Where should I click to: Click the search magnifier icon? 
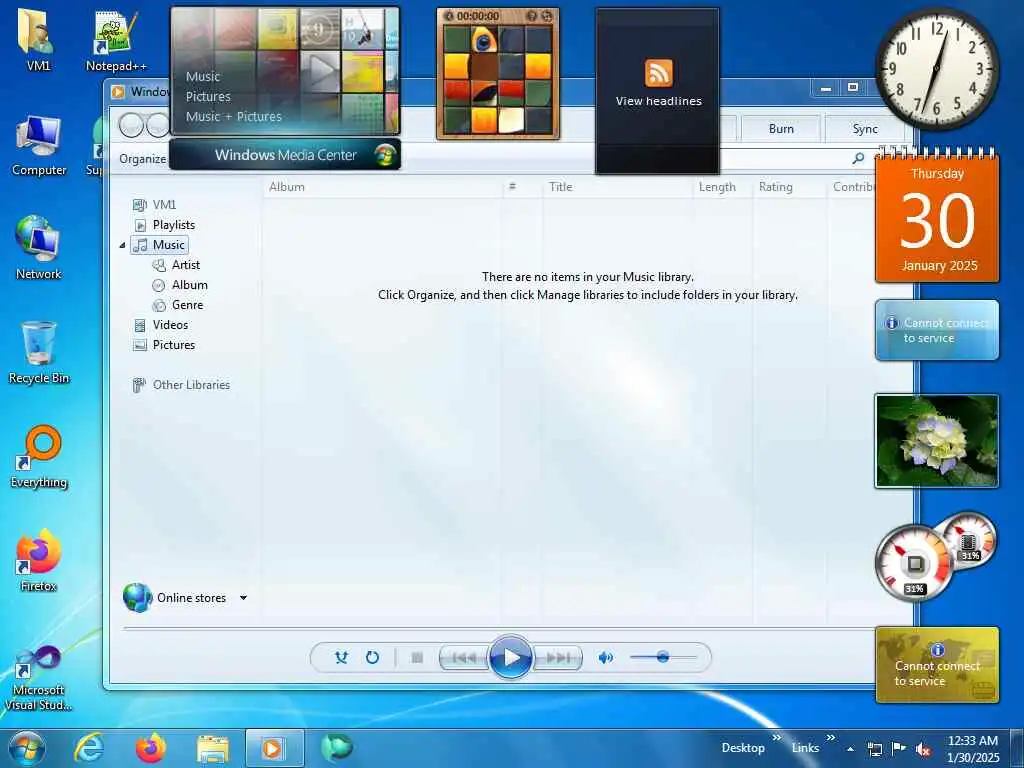coord(858,158)
